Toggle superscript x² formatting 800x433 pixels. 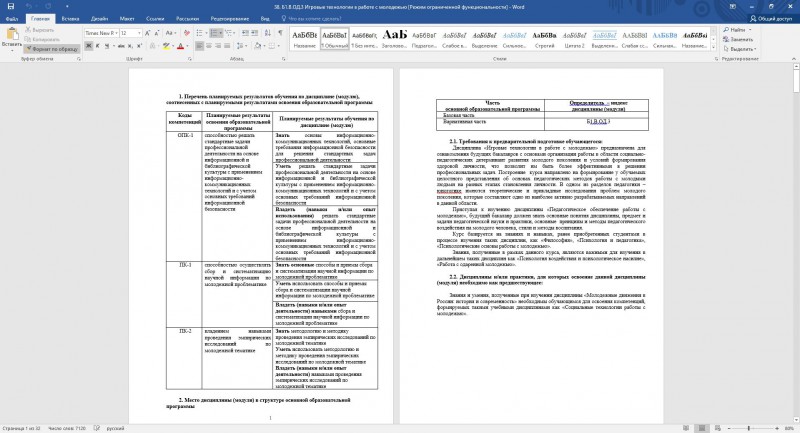(x=139, y=46)
